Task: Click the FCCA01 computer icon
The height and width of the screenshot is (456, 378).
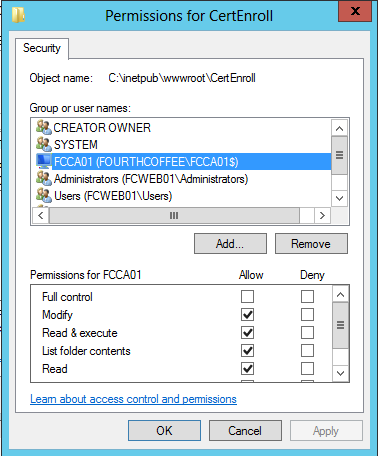Action: tap(44, 161)
